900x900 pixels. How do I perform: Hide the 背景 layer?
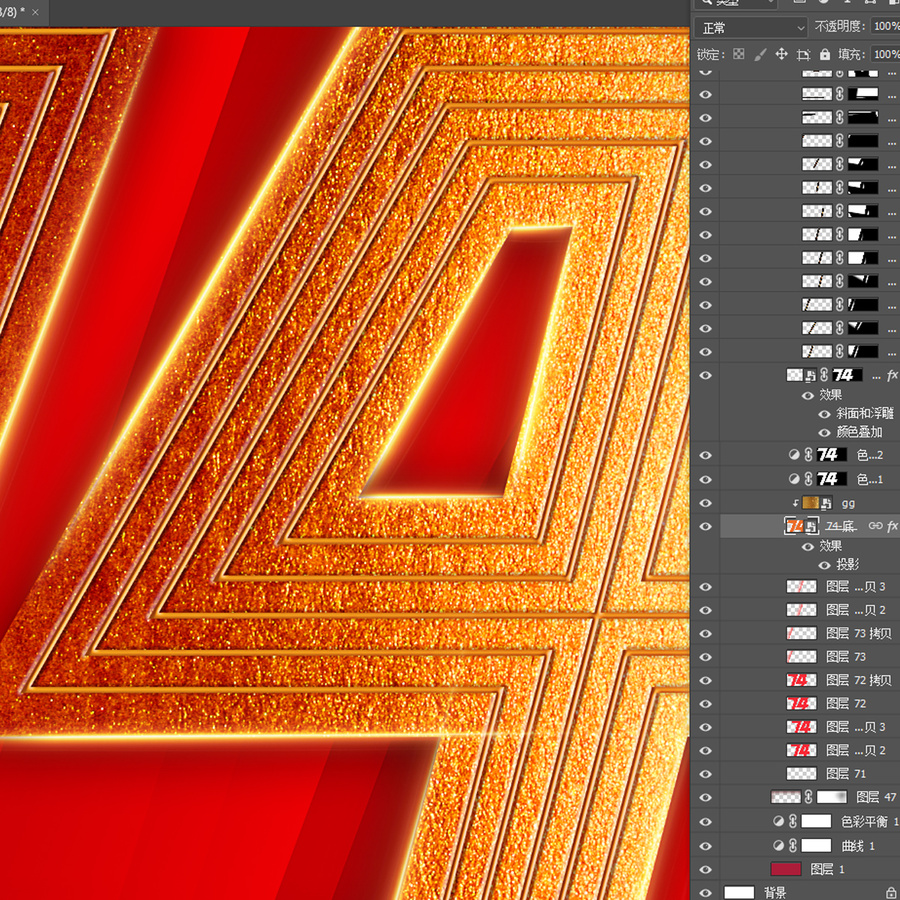click(x=705, y=893)
